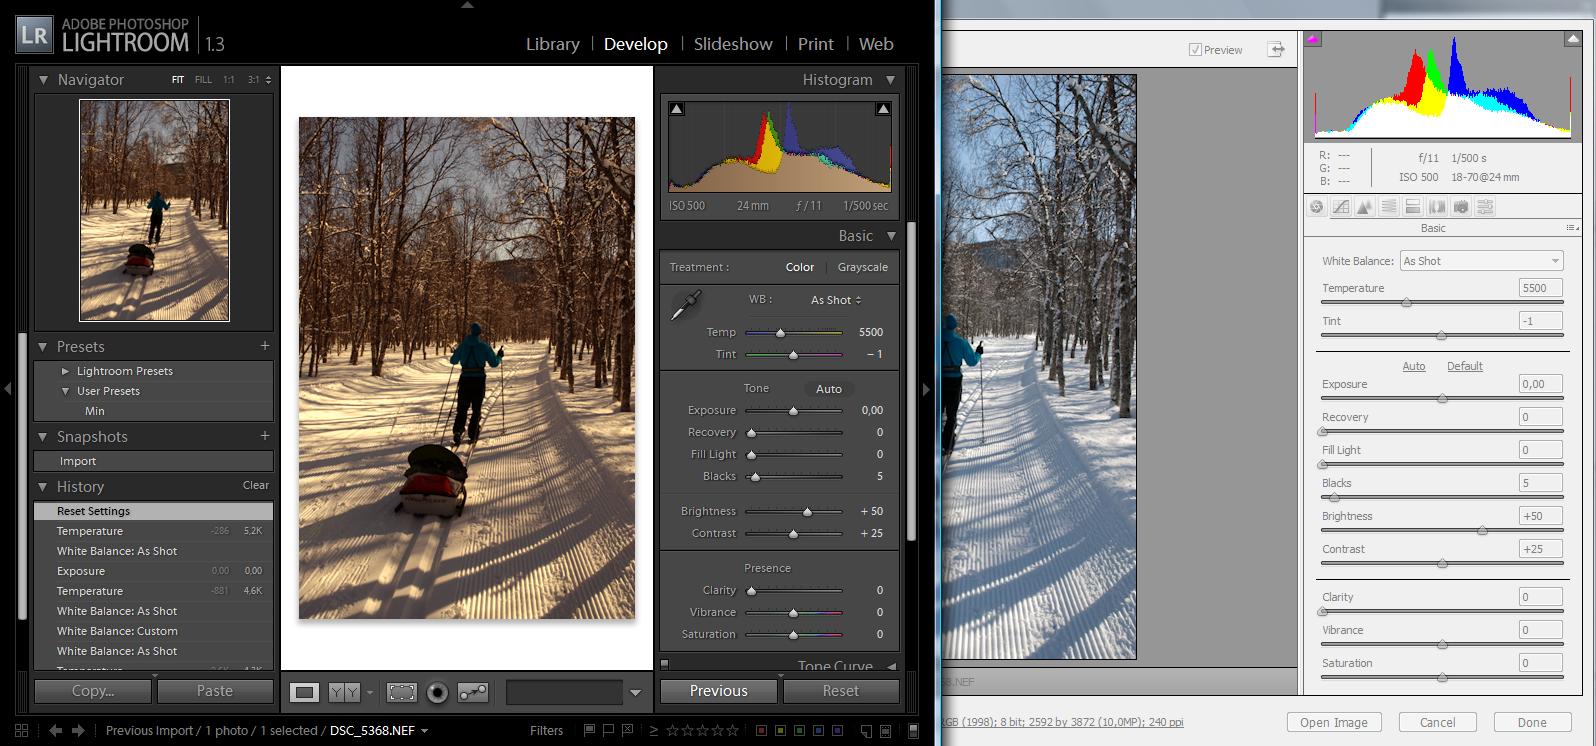
Task: Expand the Lightroom Presets folder
Action: (66, 371)
